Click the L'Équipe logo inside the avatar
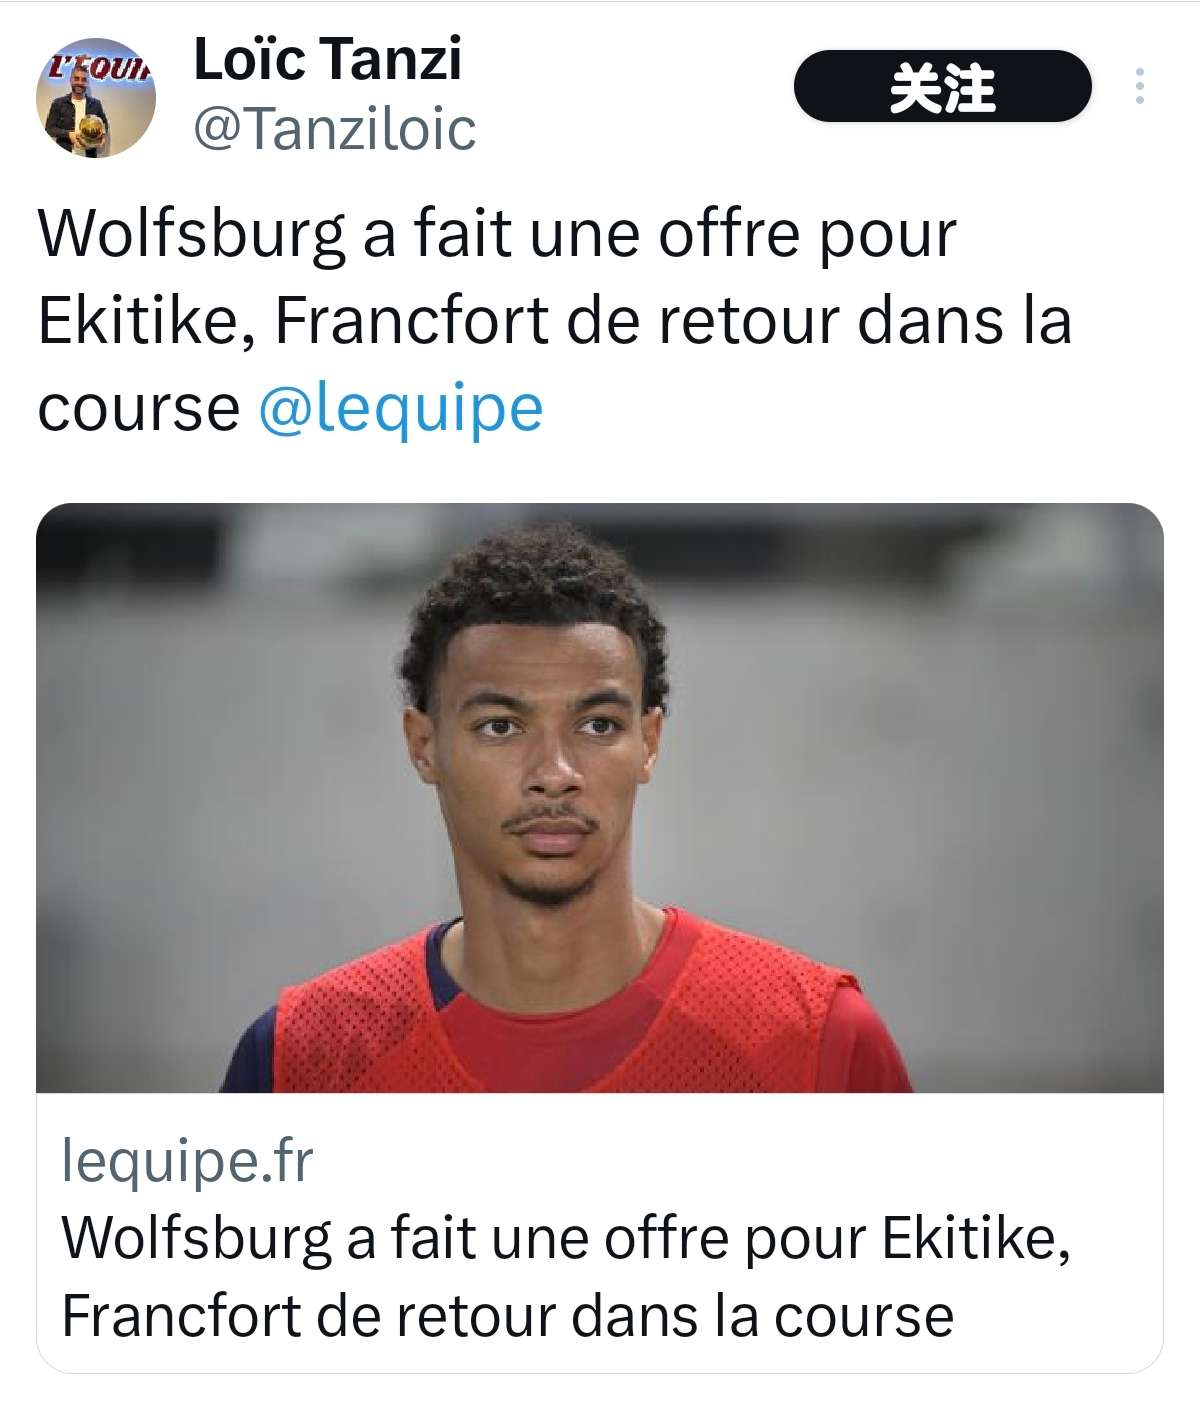The height and width of the screenshot is (1415, 1200). click(98, 68)
